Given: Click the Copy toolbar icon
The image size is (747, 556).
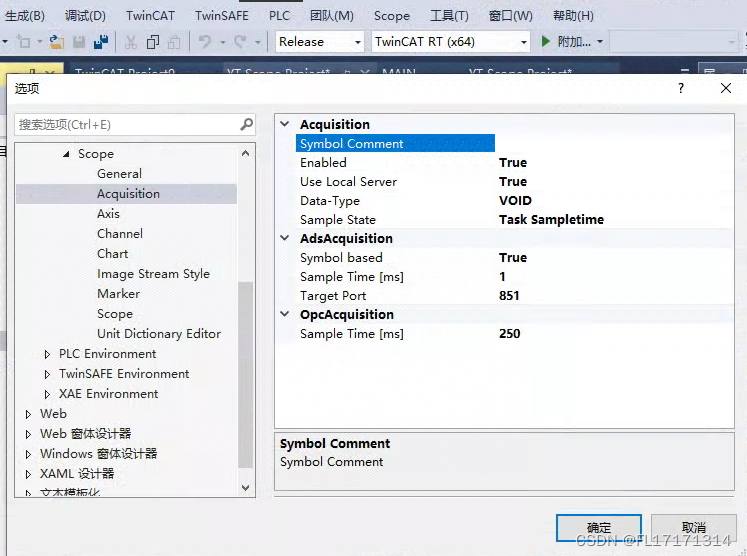Looking at the screenshot, I should pyautogui.click(x=153, y=42).
